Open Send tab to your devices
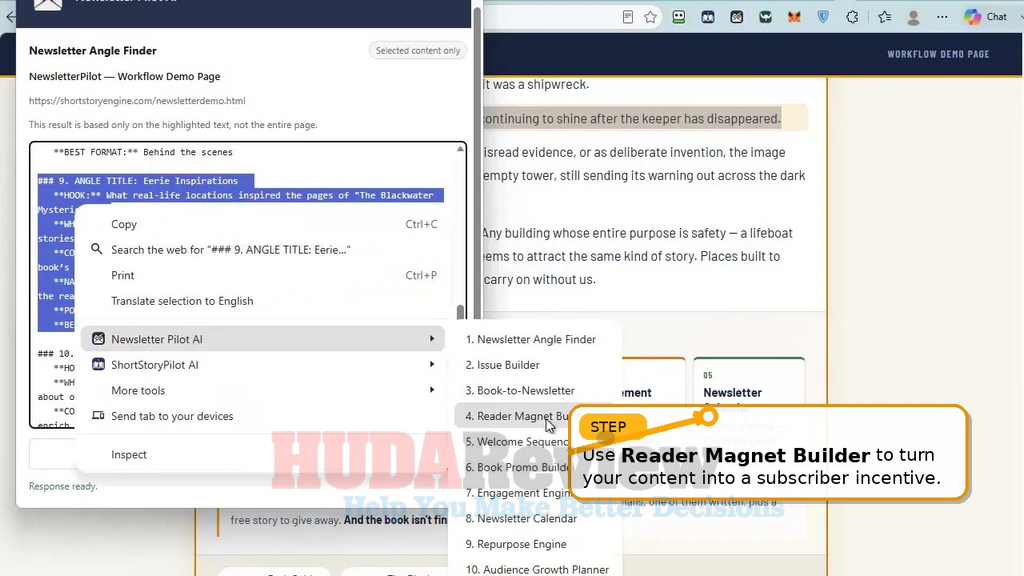 pos(263,416)
